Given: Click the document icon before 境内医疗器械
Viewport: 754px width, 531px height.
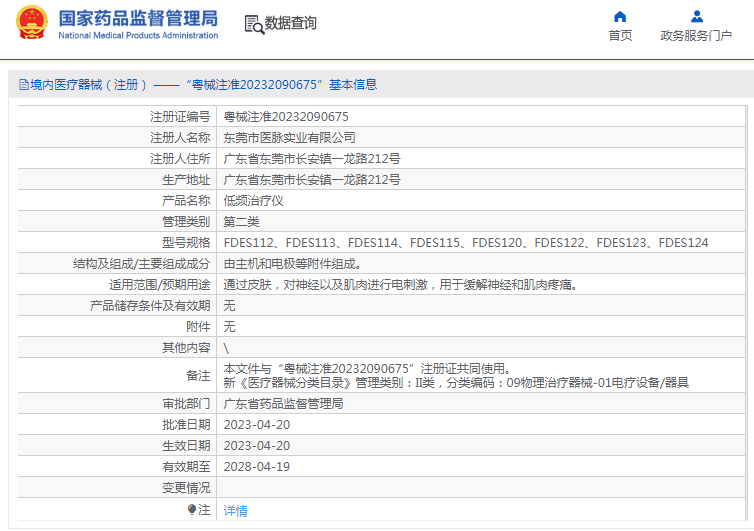Looking at the screenshot, I should pos(24,85).
